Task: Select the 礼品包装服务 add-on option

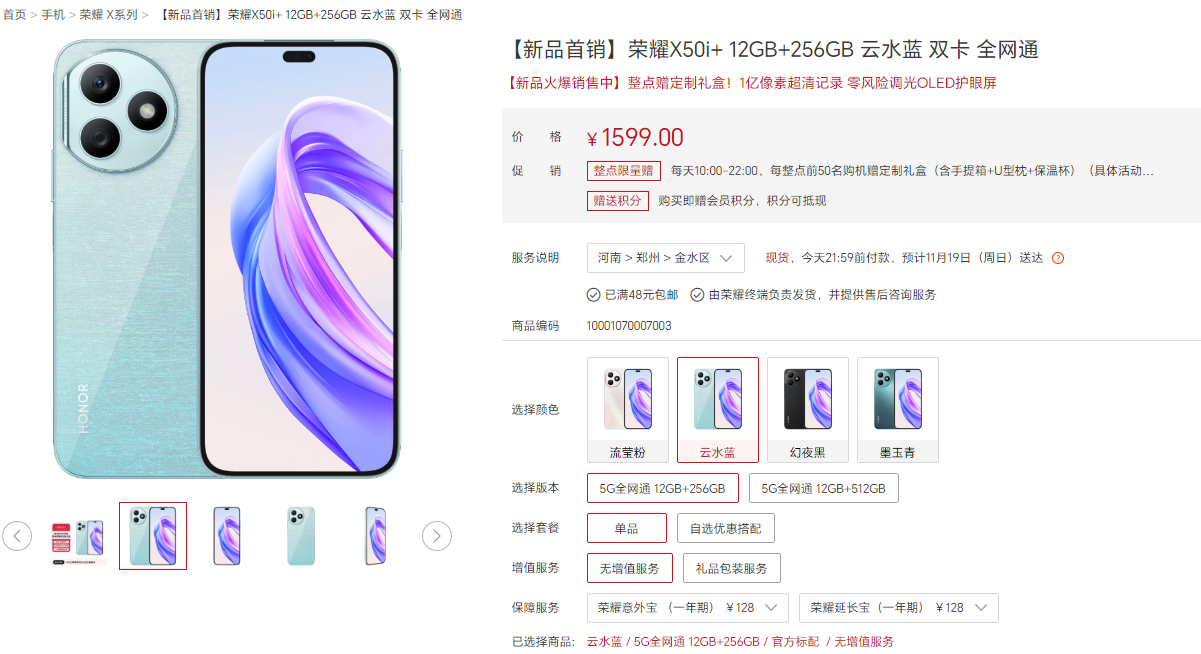Action: pos(732,568)
